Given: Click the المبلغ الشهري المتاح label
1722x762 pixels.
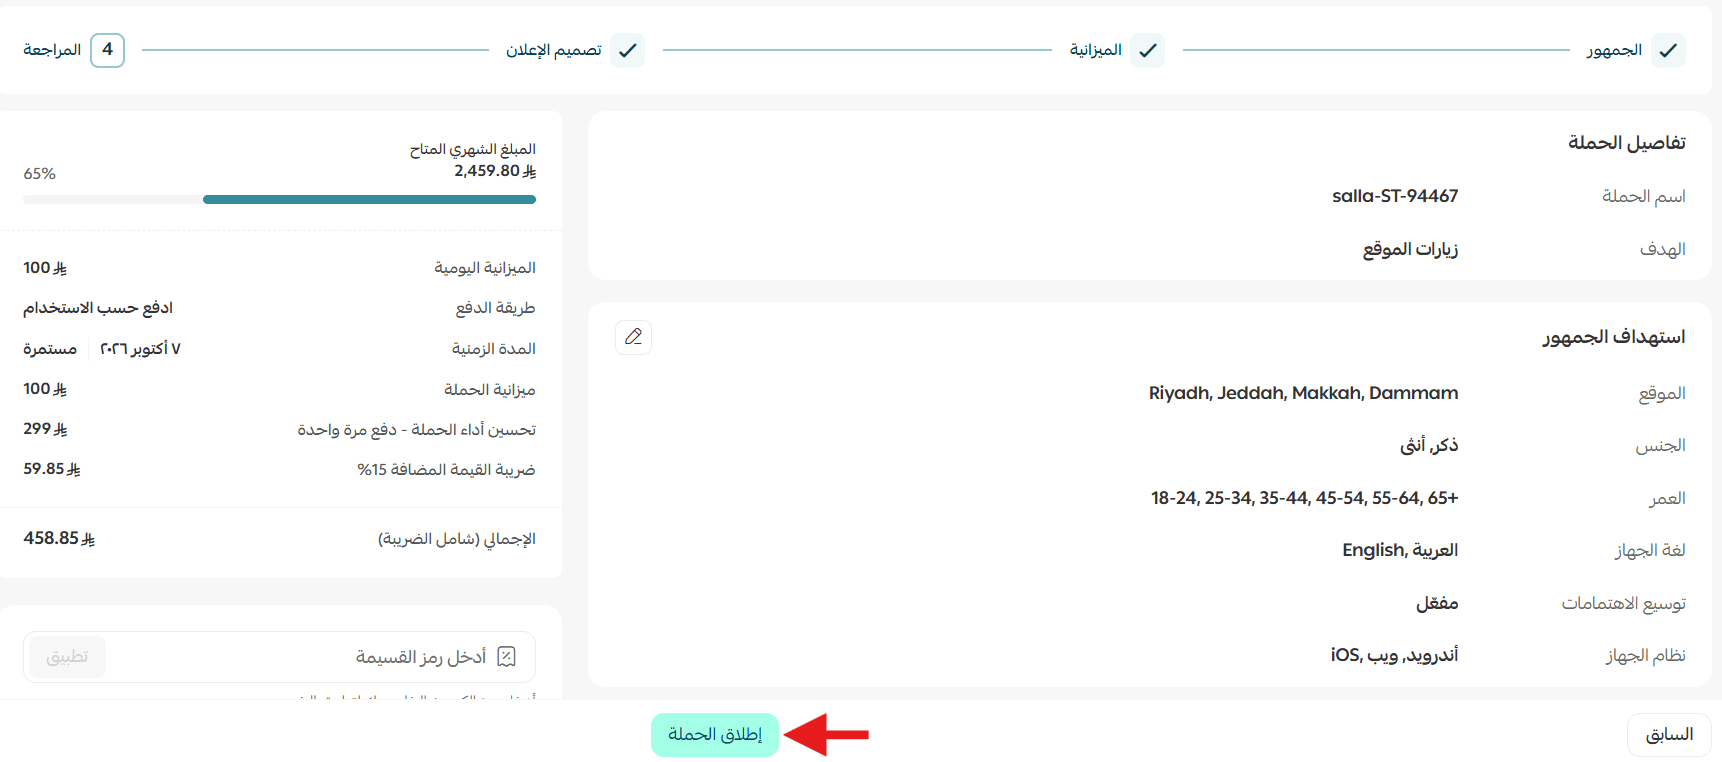Looking at the screenshot, I should (473, 150).
